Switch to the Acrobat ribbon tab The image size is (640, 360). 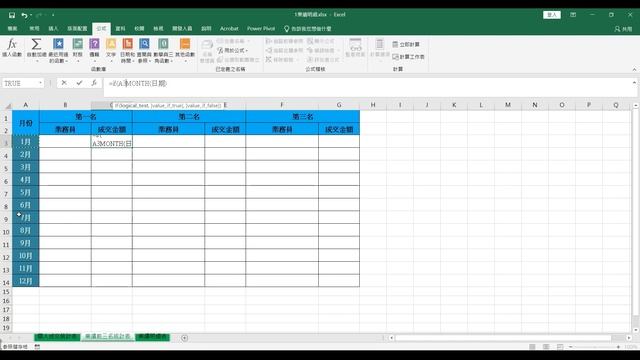tap(229, 29)
